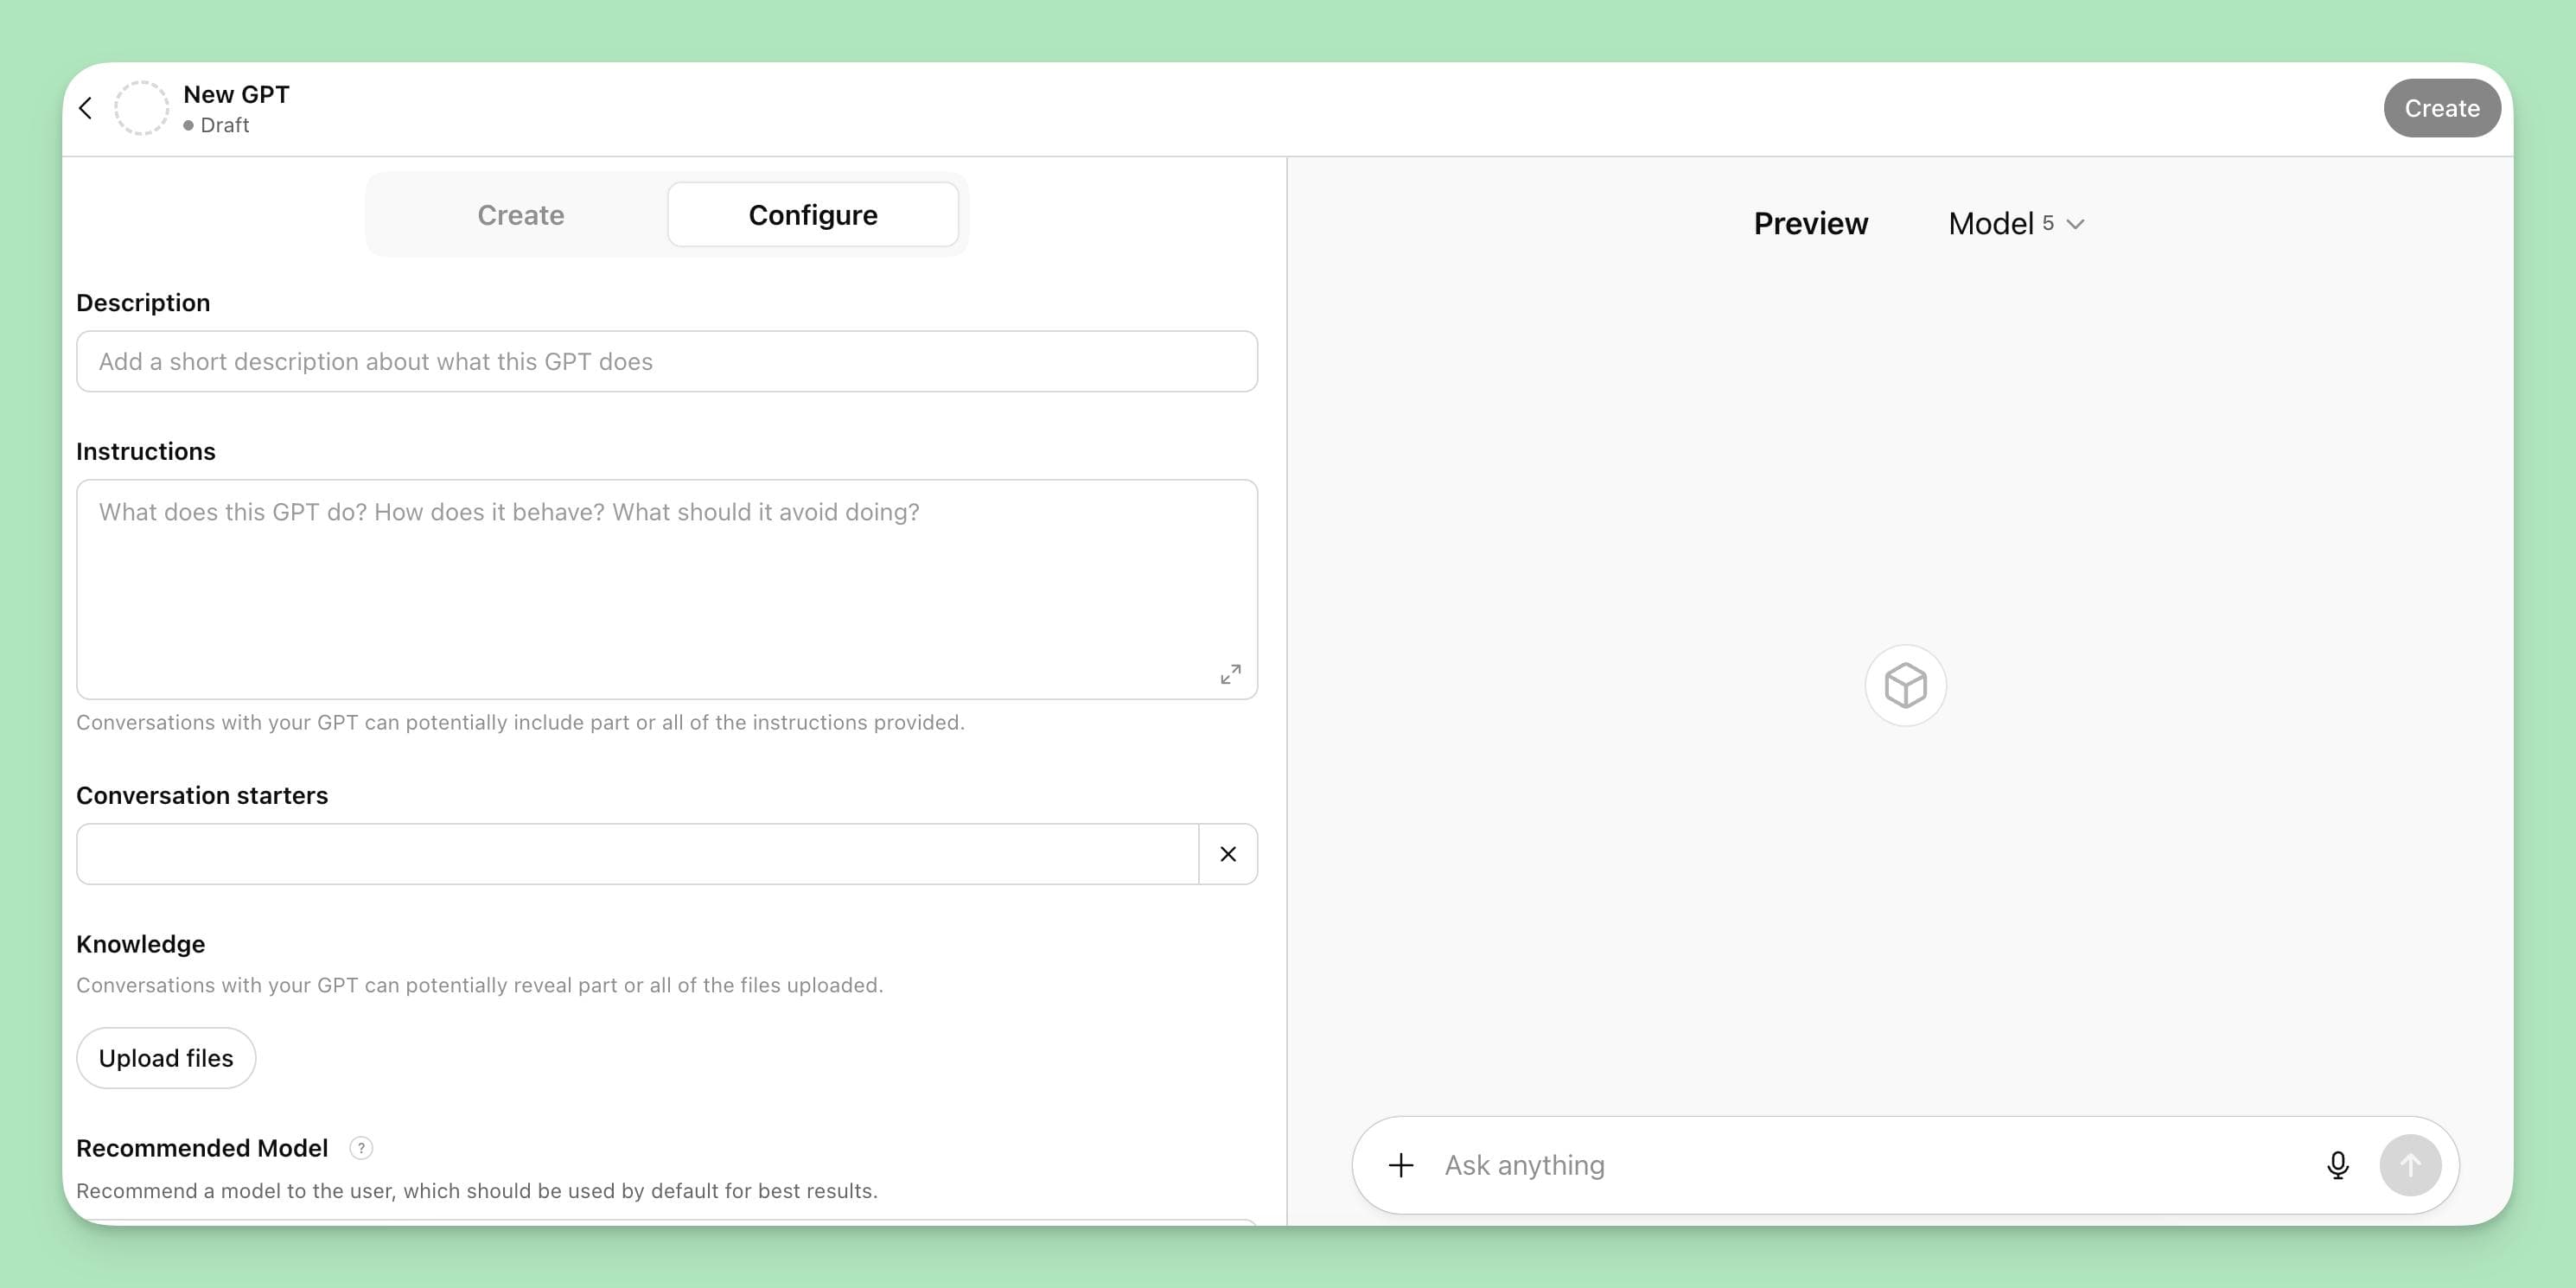Activate voice input with the microphone icon
The width and height of the screenshot is (2576, 1288).
pos(2337,1164)
